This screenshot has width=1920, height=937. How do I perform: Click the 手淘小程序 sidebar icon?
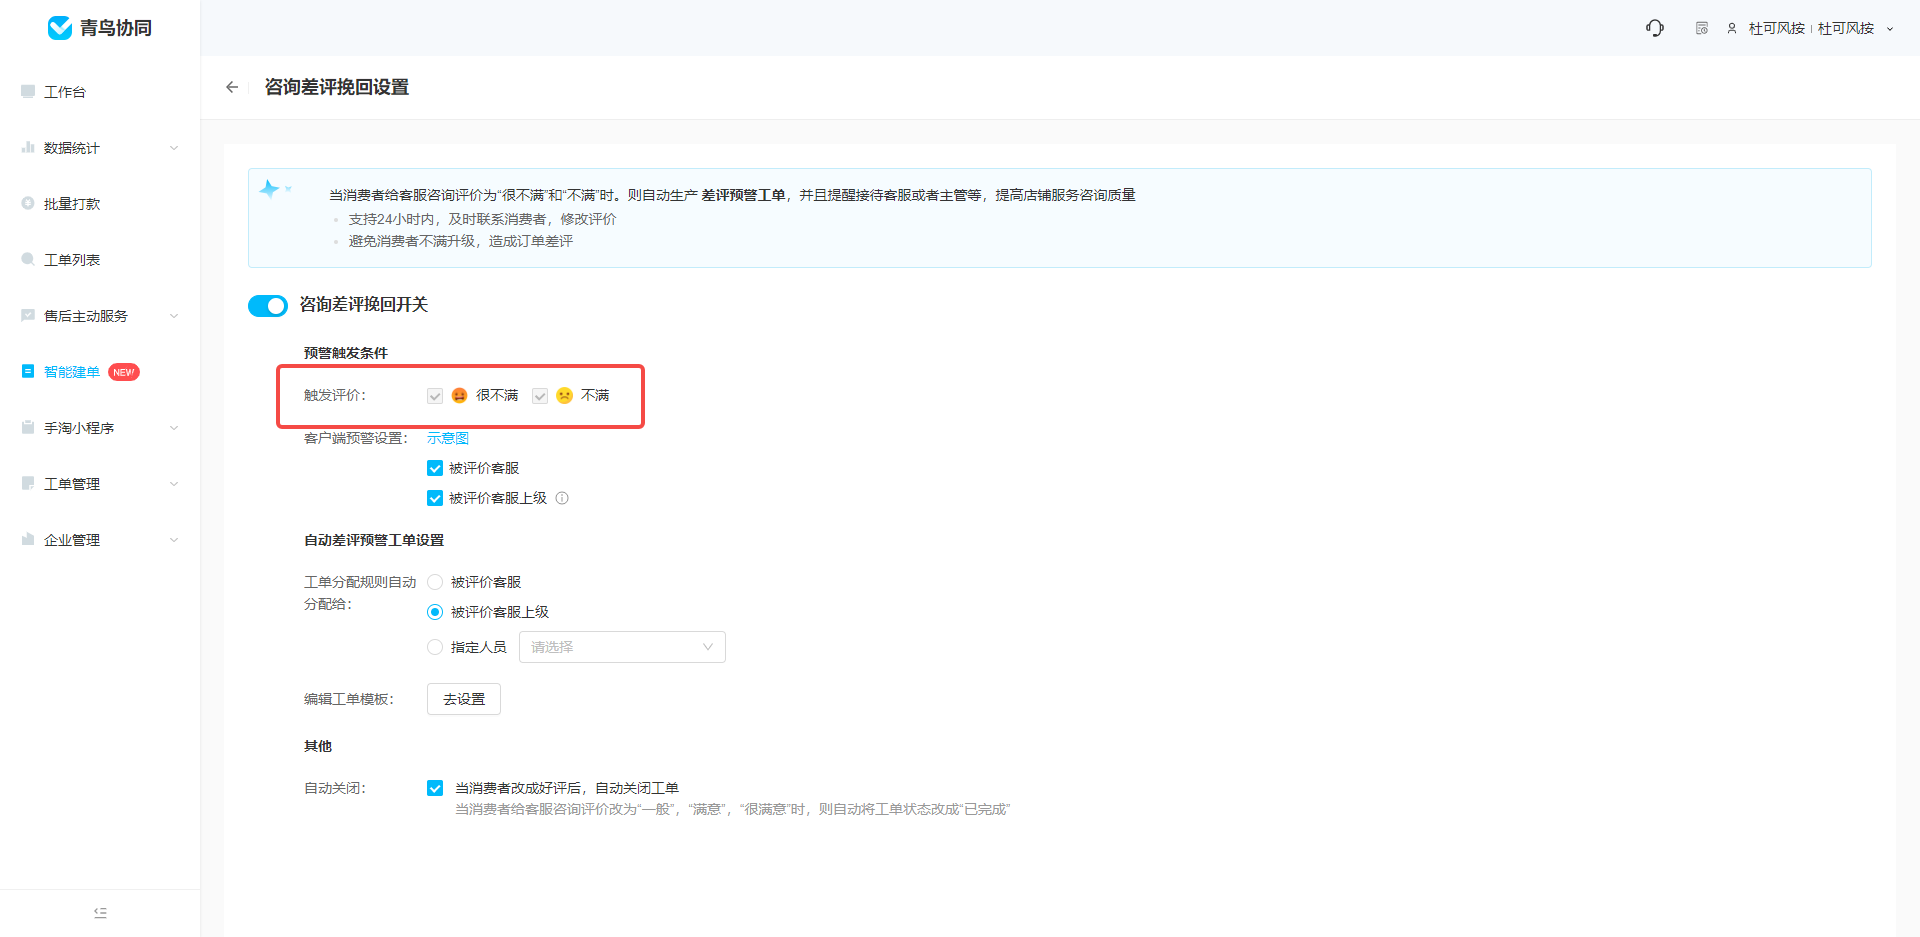tap(28, 427)
